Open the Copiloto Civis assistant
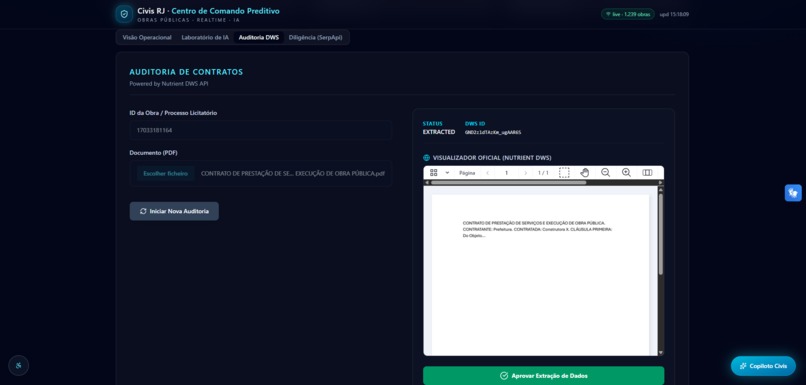 tap(763, 366)
